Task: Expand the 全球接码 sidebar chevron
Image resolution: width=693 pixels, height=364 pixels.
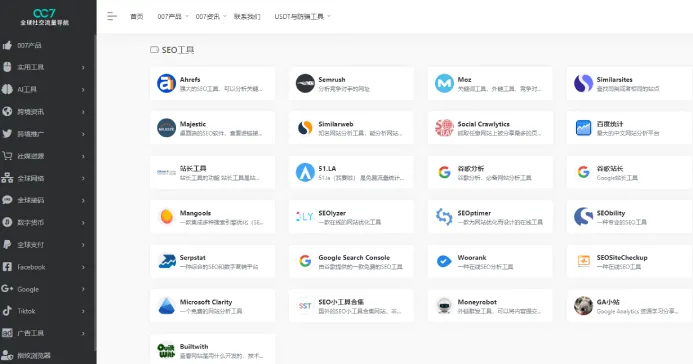Action: pos(83,200)
